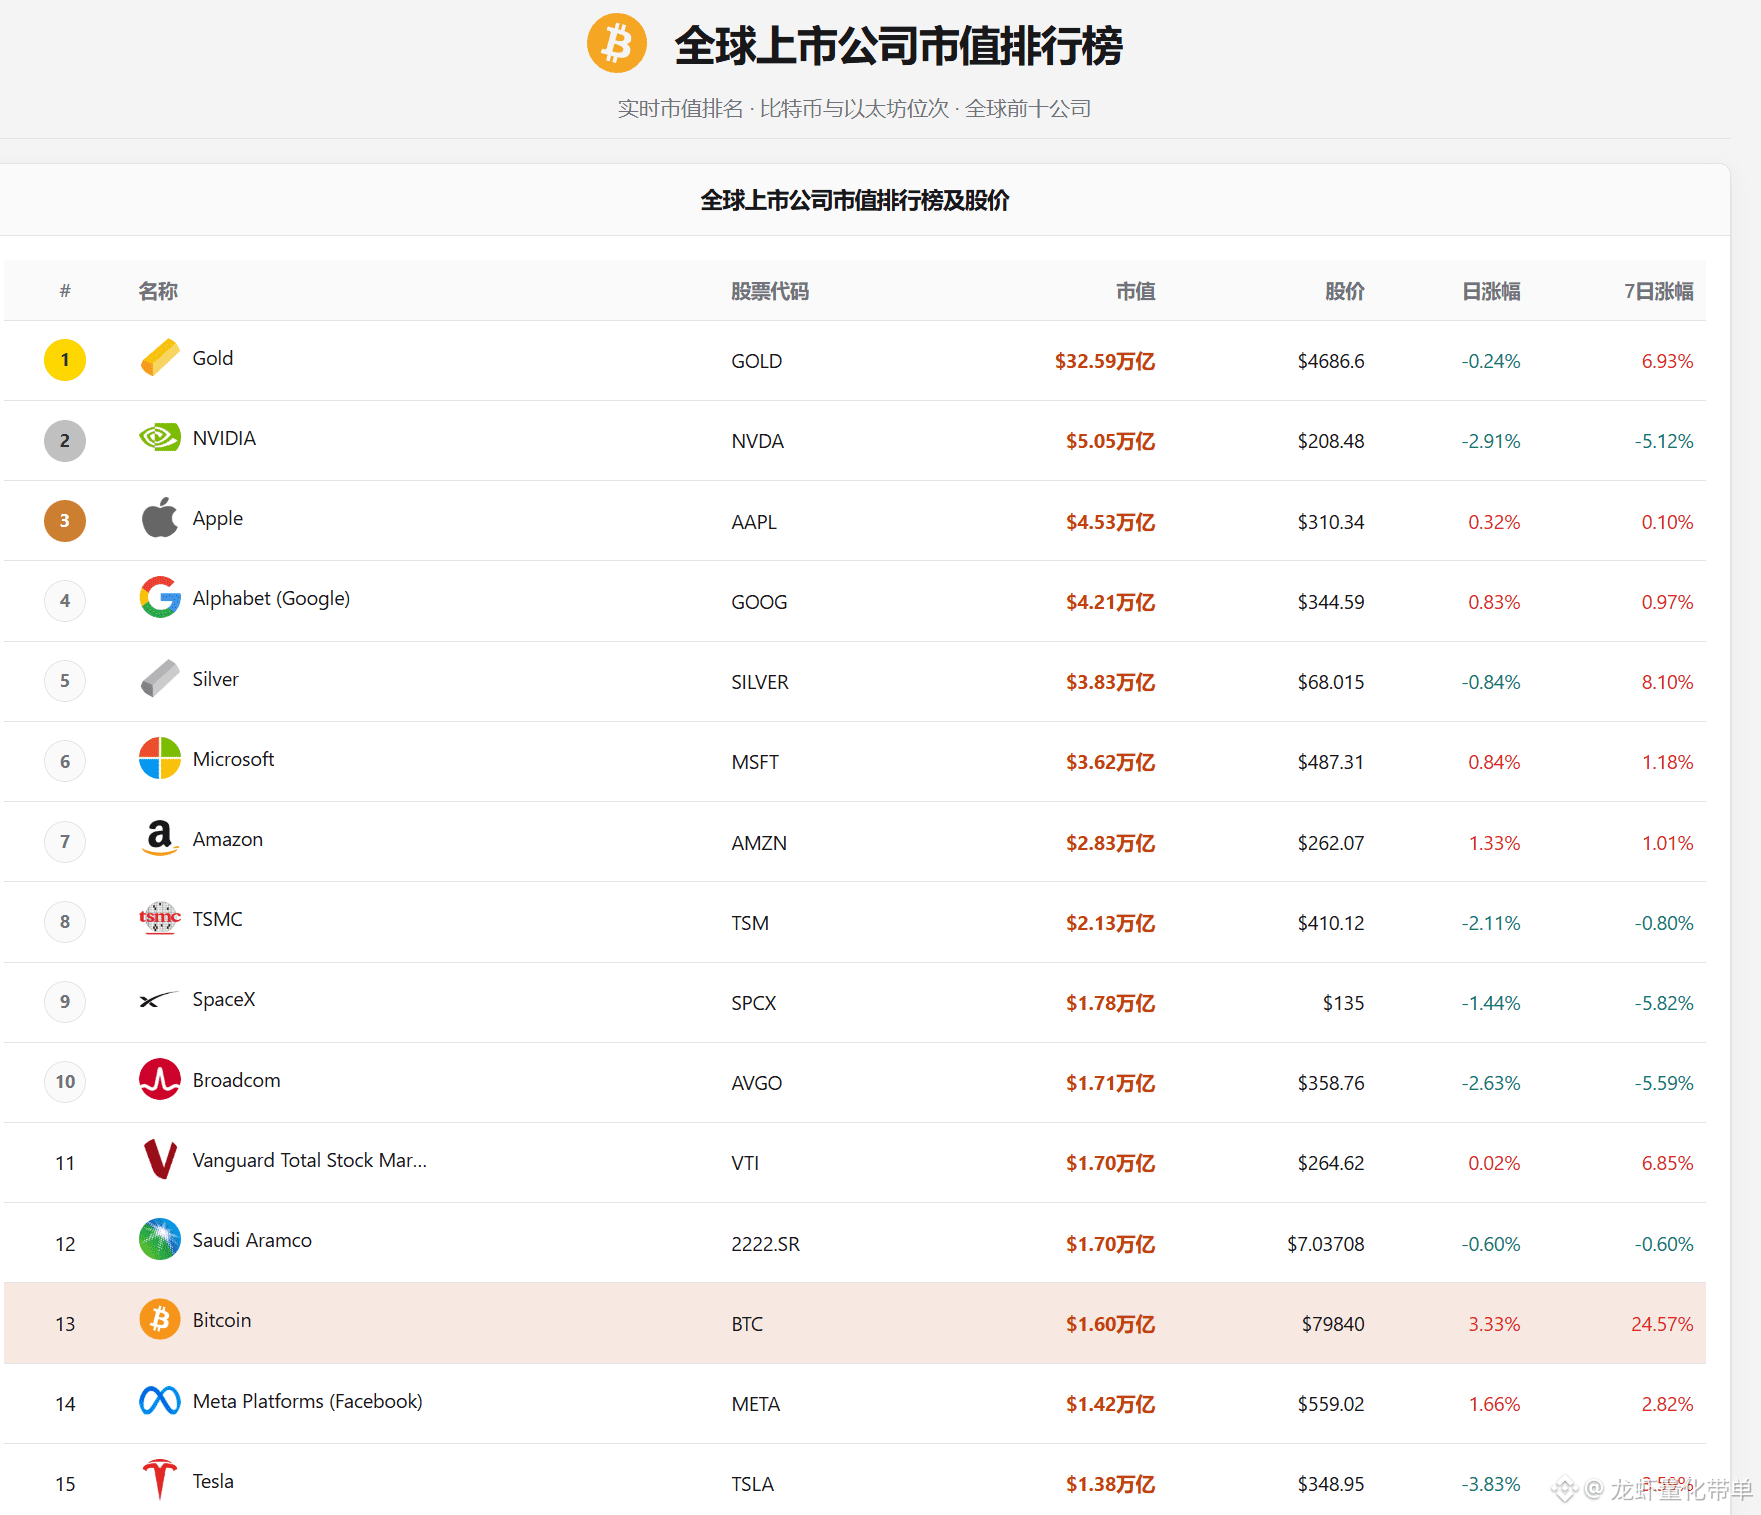The height and width of the screenshot is (1515, 1761).
Task: Click the Google logo icon
Action: (160, 598)
